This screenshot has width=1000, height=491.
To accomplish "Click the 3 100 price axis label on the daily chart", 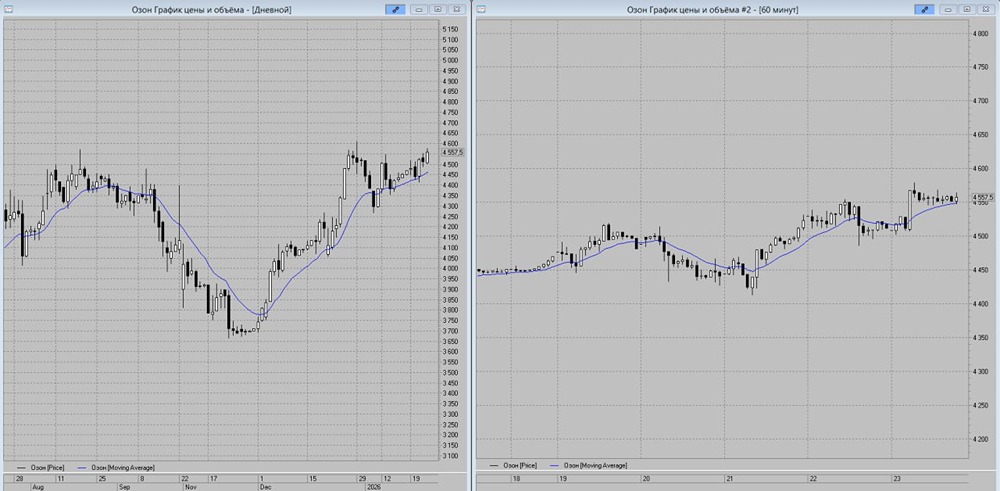I will tap(450, 456).
